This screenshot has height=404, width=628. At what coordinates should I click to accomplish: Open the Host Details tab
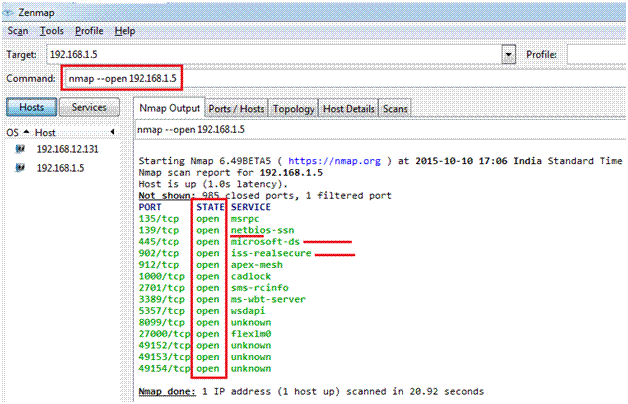(x=348, y=109)
